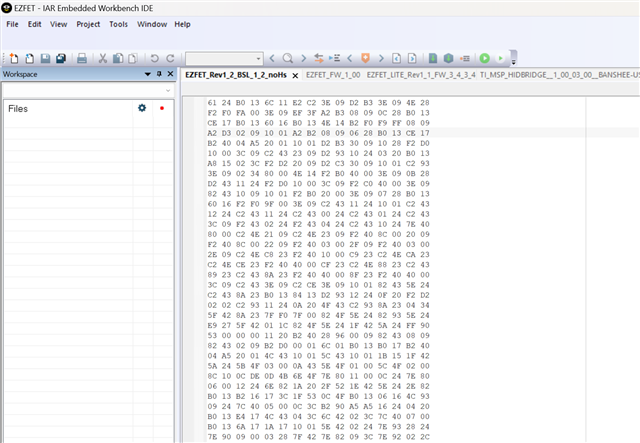The image size is (640, 443).
Task: Click the New Document toolbar icon
Action: click(14, 58)
